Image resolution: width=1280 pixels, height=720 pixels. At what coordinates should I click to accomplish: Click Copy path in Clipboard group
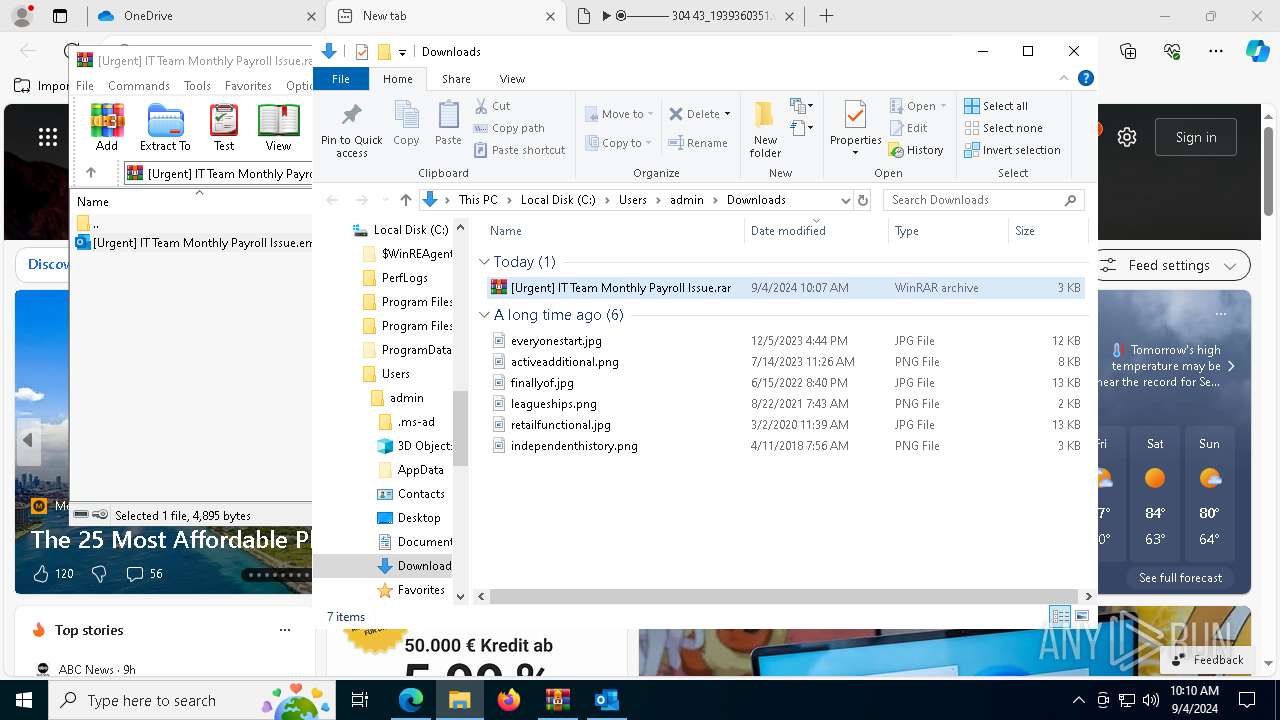pos(509,128)
